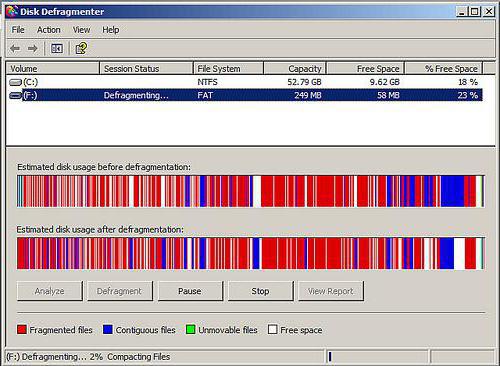Click the white Free space legend swatch
The image size is (500, 366).
coord(272,330)
